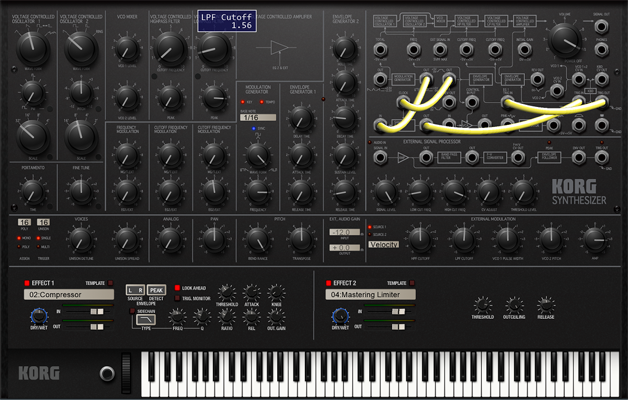Image resolution: width=628 pixels, height=400 pixels.
Task: Click the VCO 2 SCALE knob
Action: 81,137
